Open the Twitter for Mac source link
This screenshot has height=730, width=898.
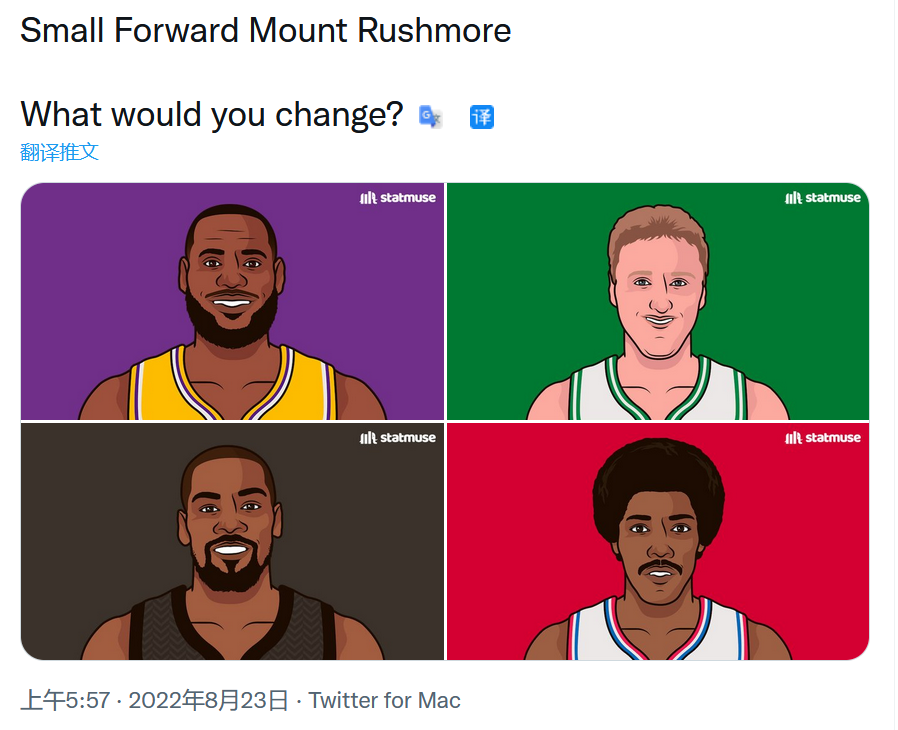(385, 700)
